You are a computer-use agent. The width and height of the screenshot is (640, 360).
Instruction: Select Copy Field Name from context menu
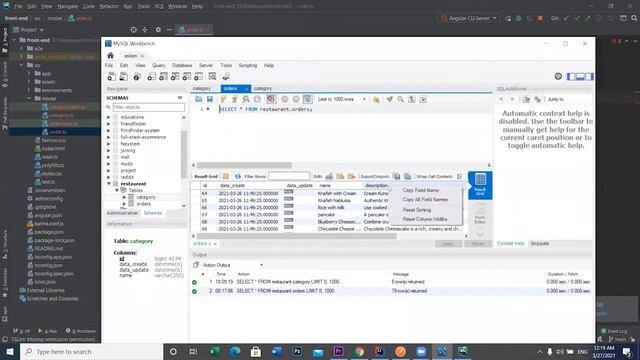coord(420,190)
